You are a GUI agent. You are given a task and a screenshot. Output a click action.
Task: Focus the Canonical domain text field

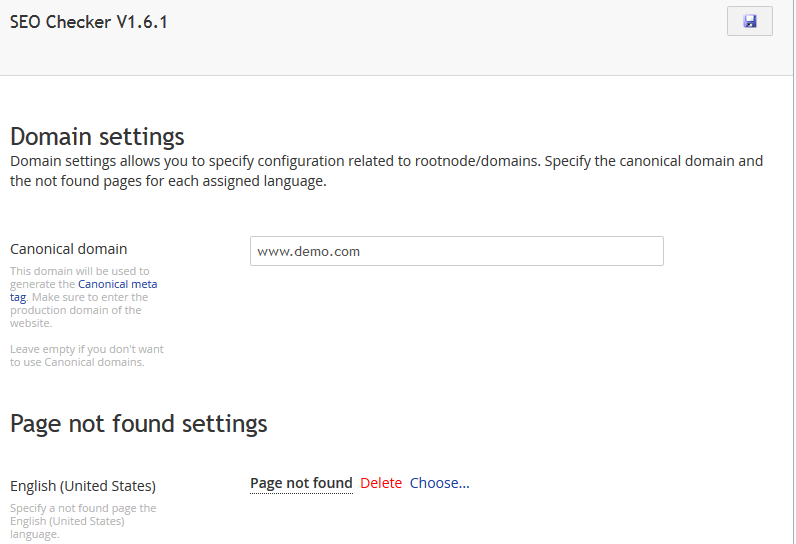(456, 251)
